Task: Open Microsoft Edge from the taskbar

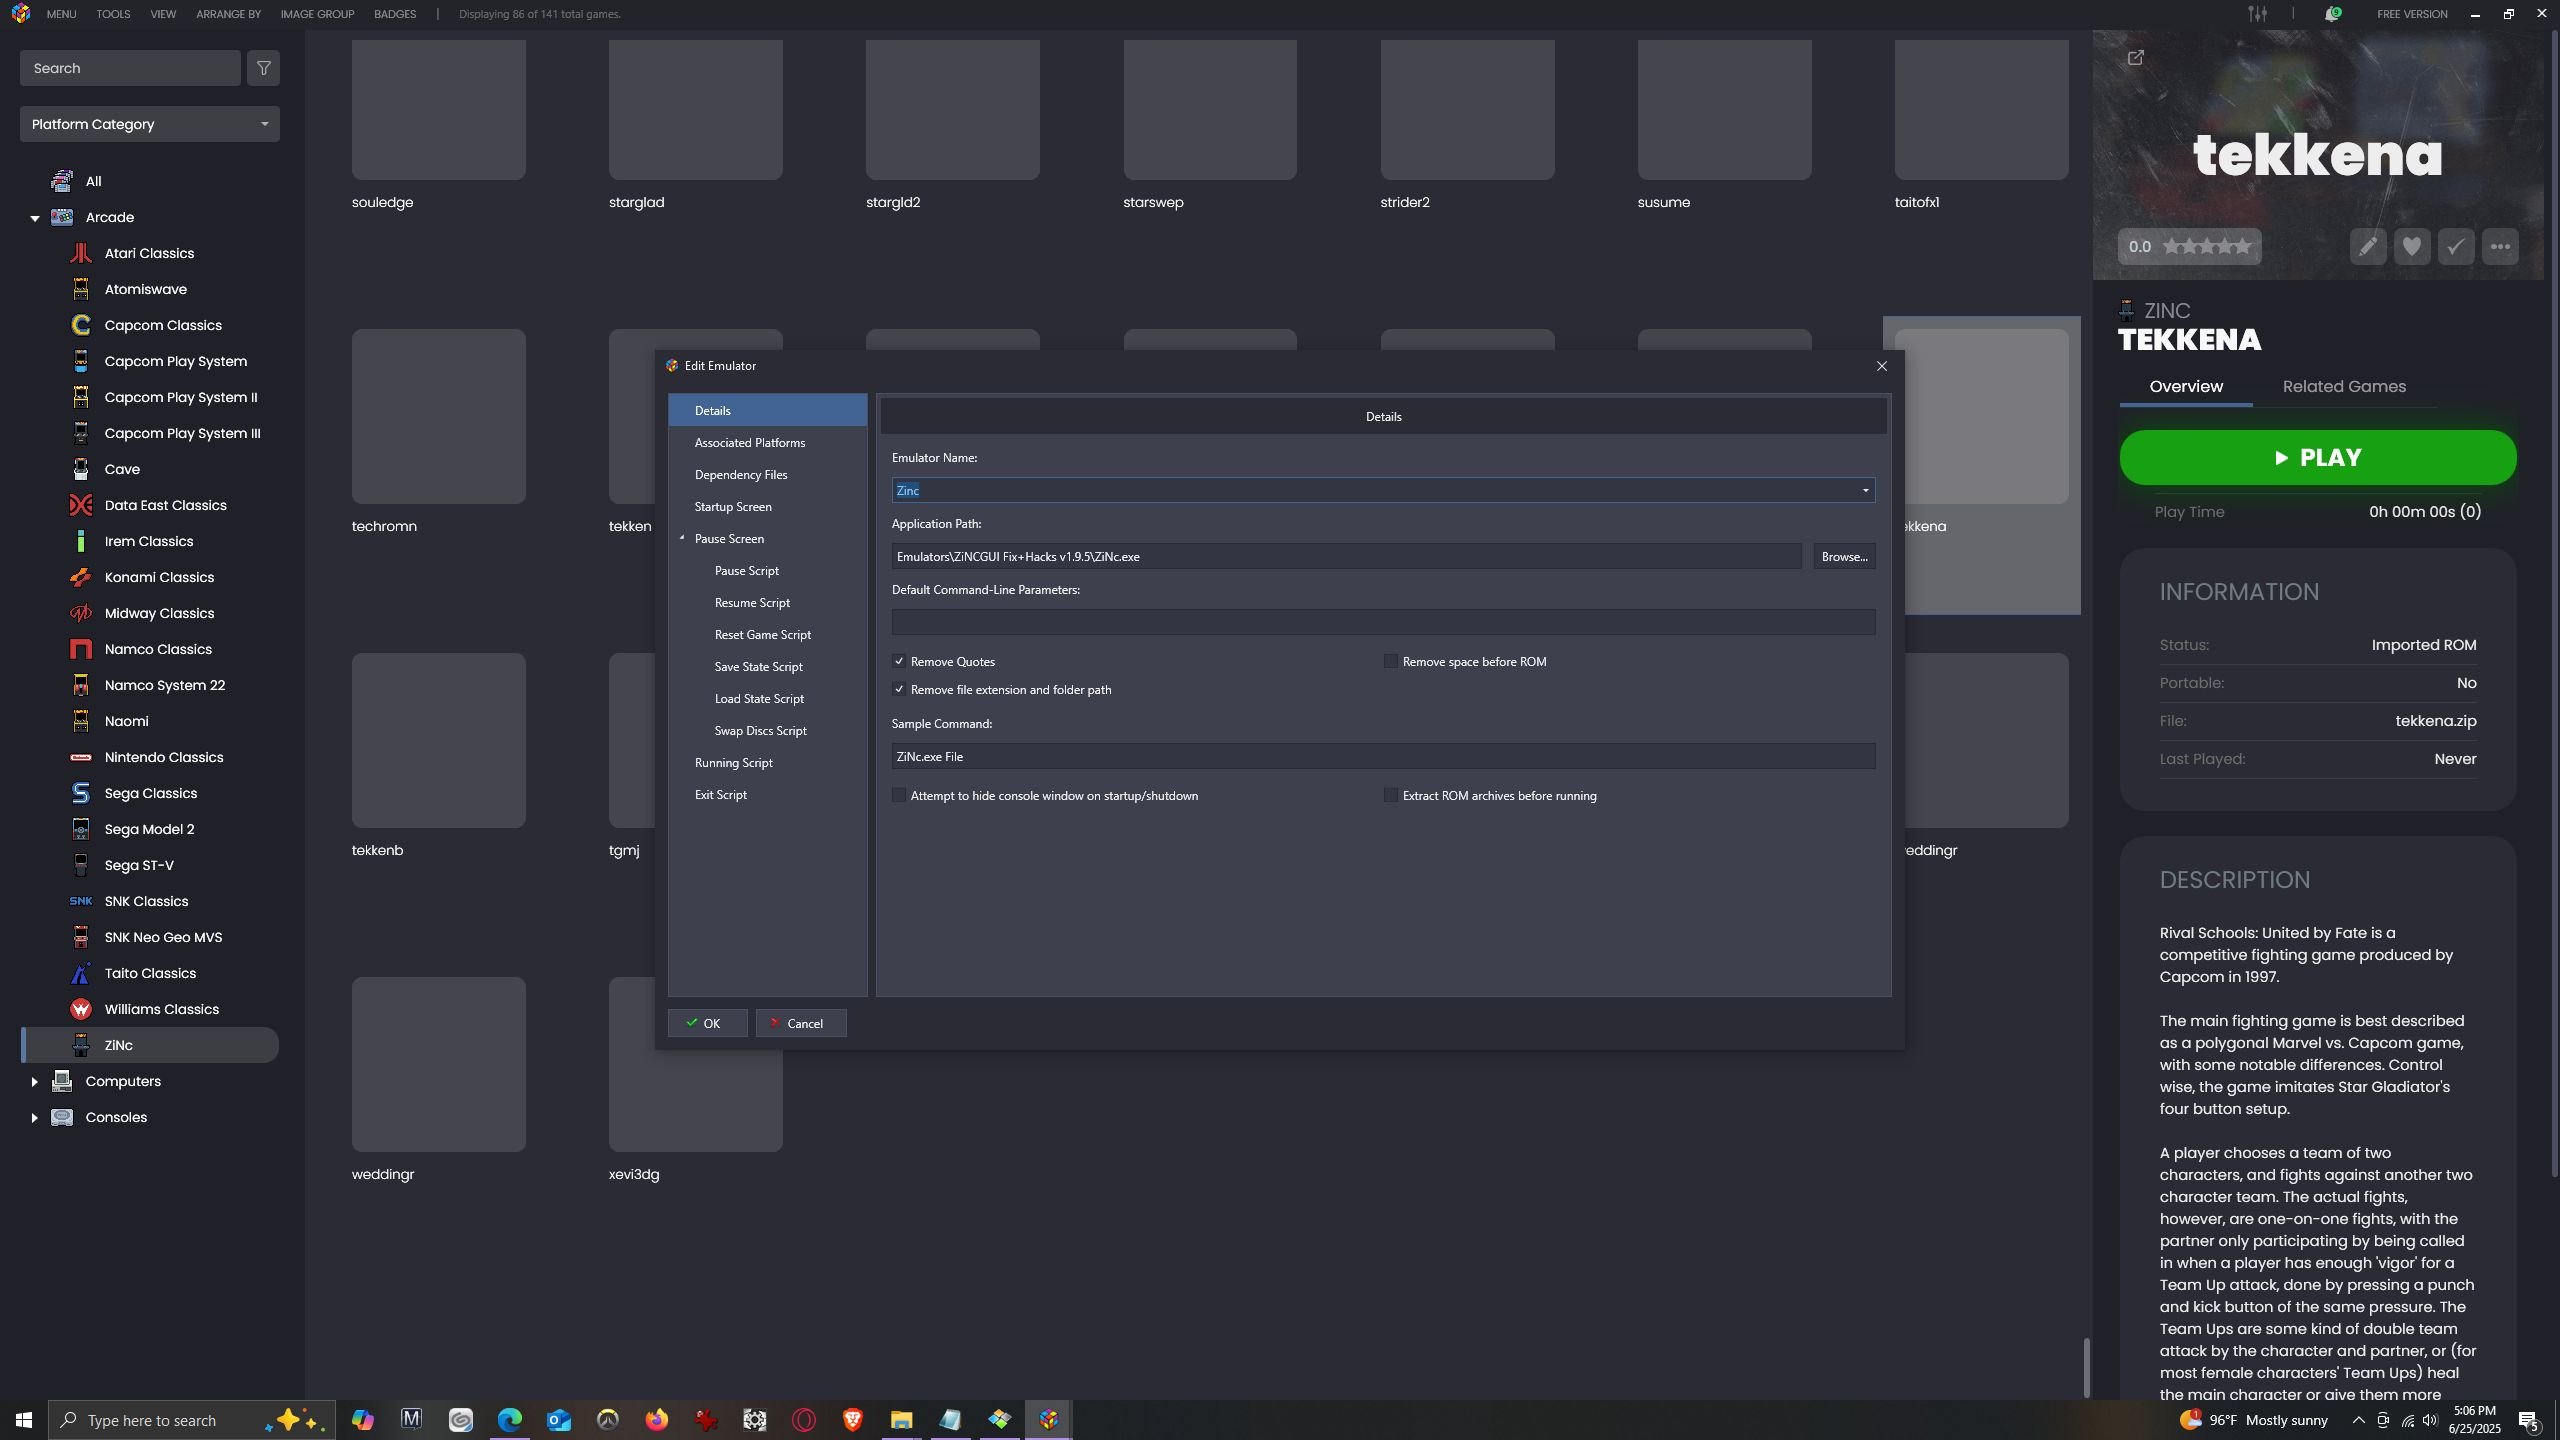Action: (x=510, y=1420)
